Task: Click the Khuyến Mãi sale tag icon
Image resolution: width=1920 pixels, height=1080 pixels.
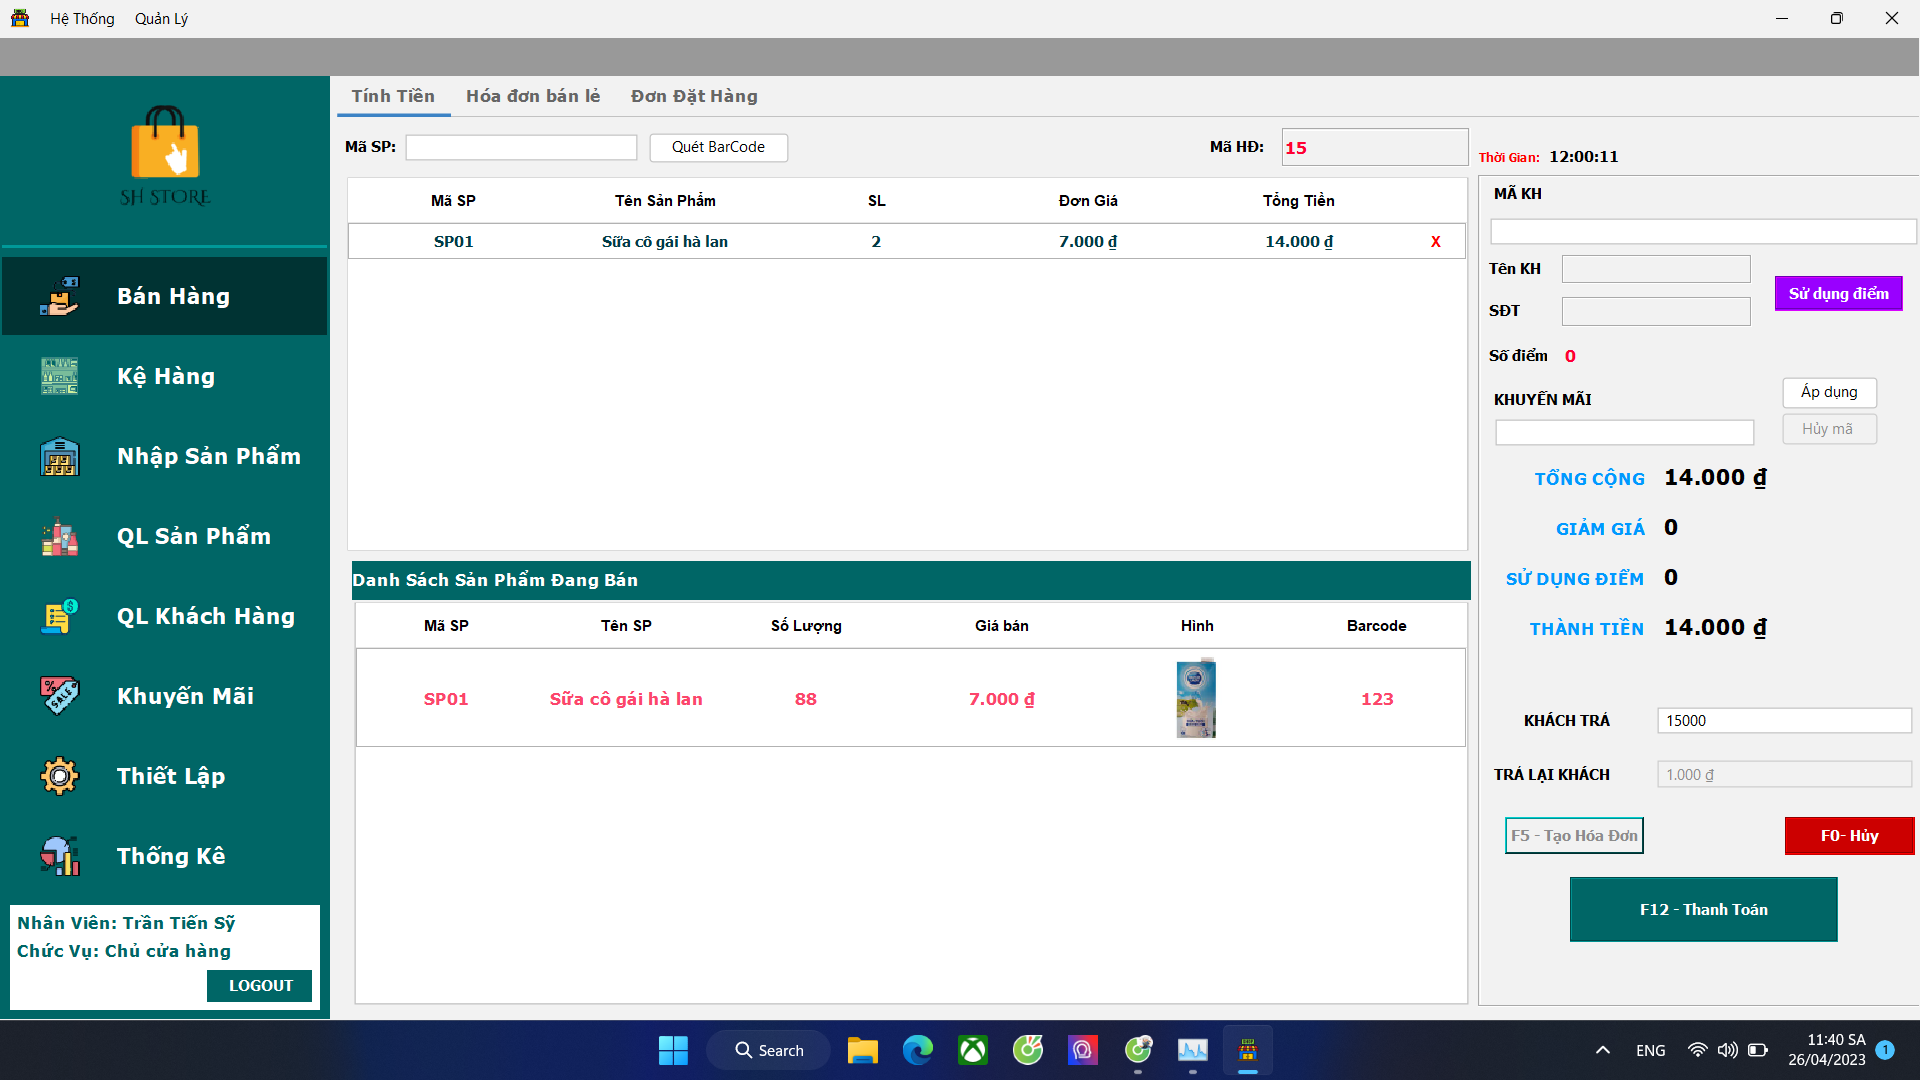Action: (x=59, y=696)
